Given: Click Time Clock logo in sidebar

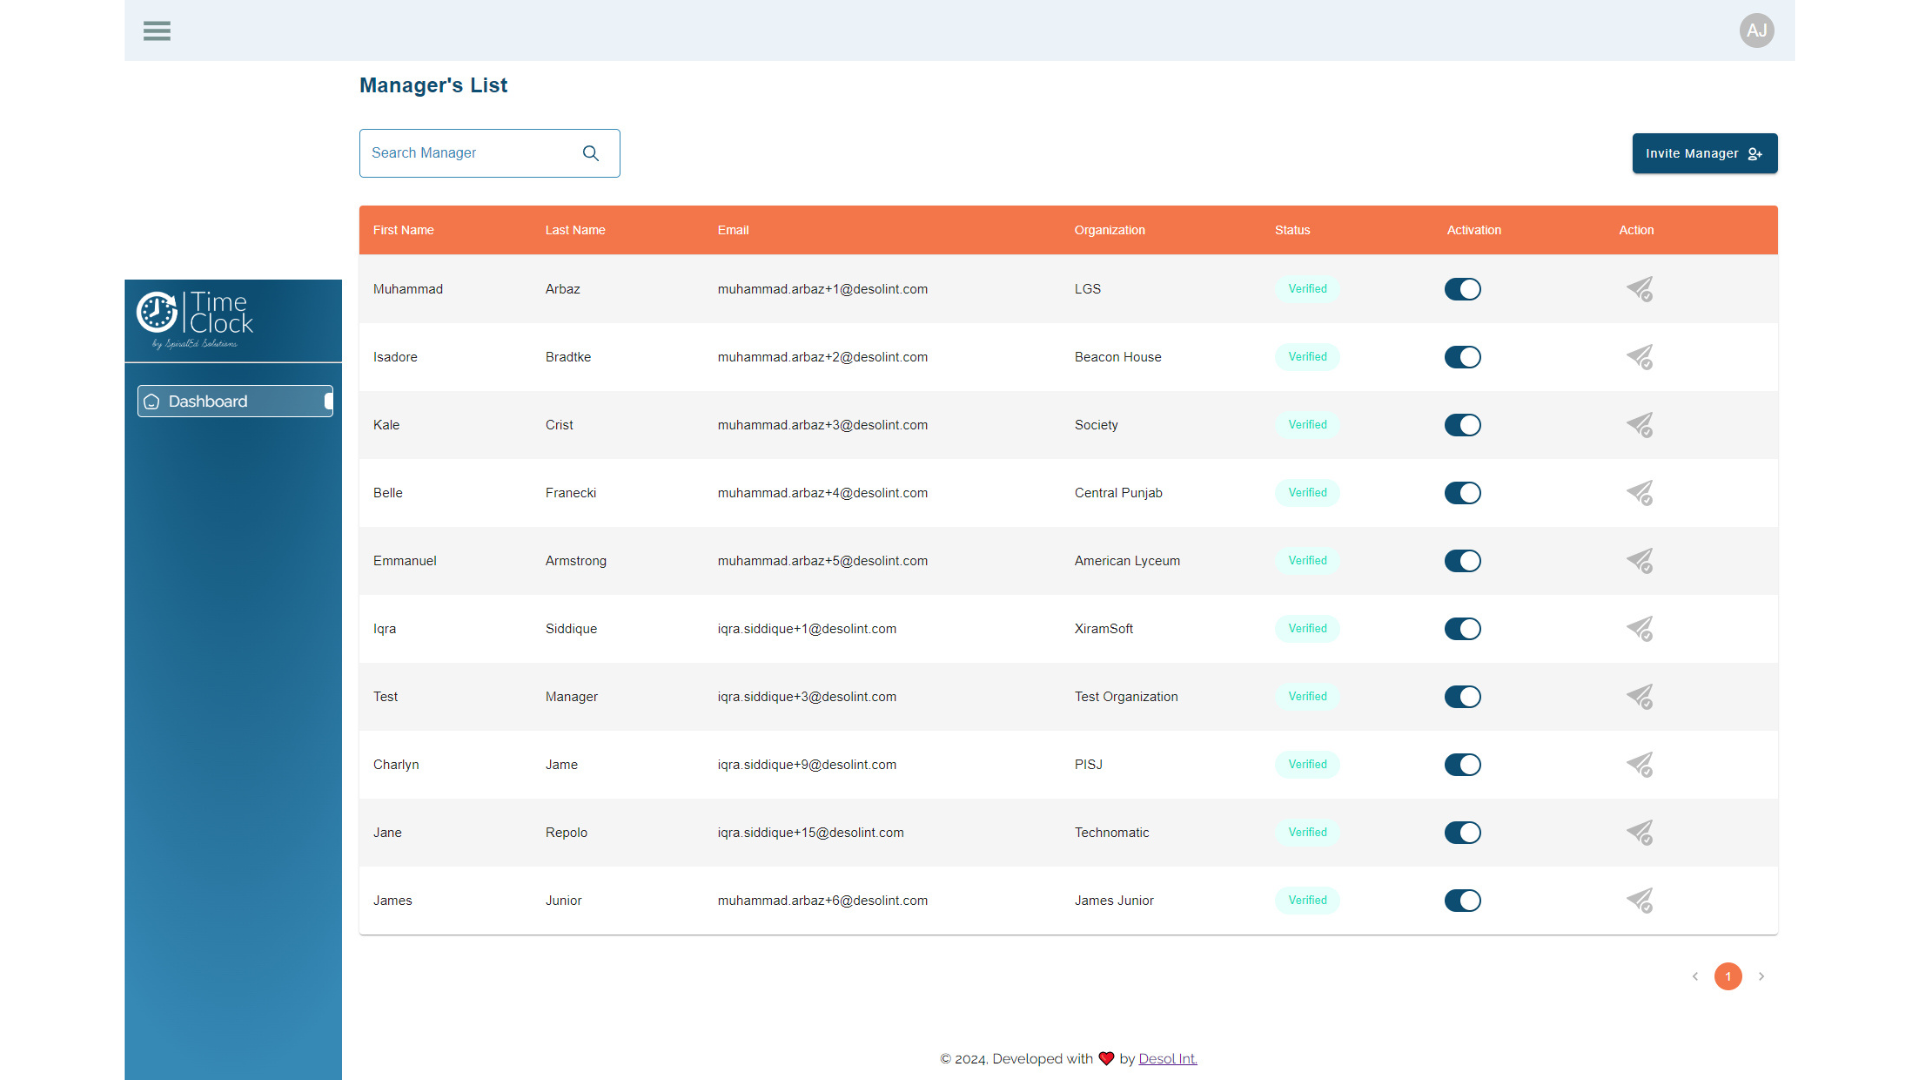Looking at the screenshot, I should 196,319.
